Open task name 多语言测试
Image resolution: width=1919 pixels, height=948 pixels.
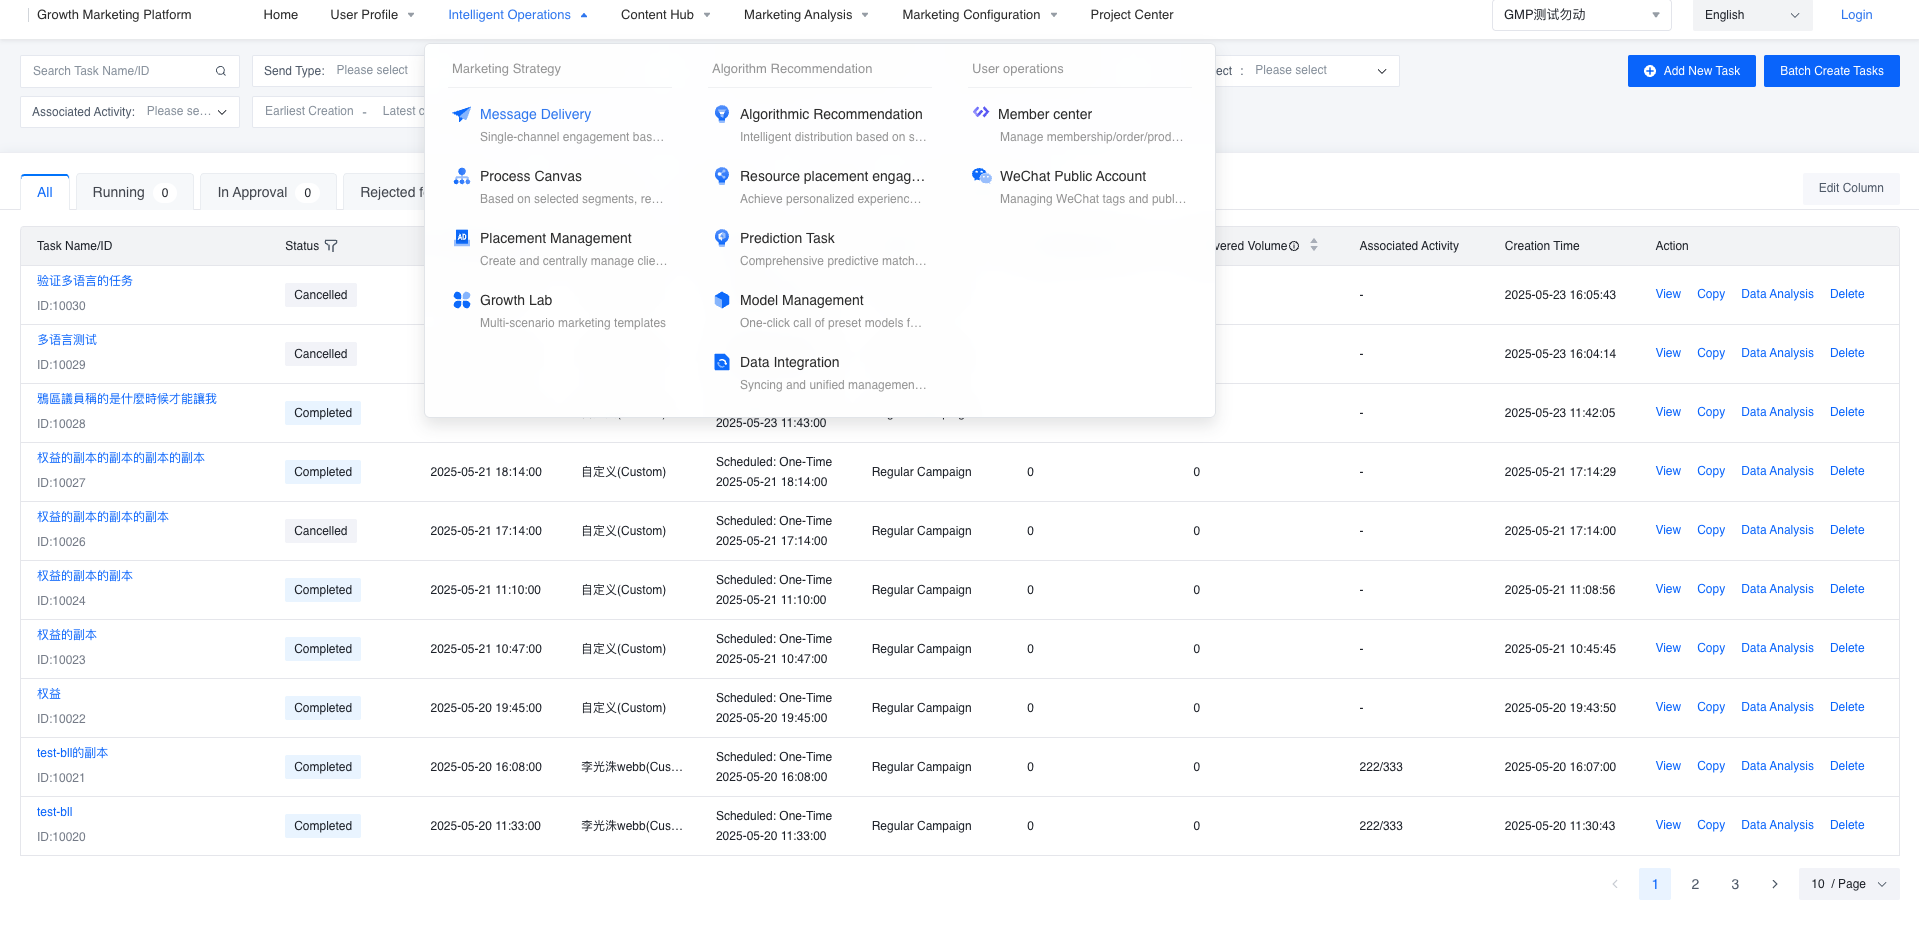67,340
